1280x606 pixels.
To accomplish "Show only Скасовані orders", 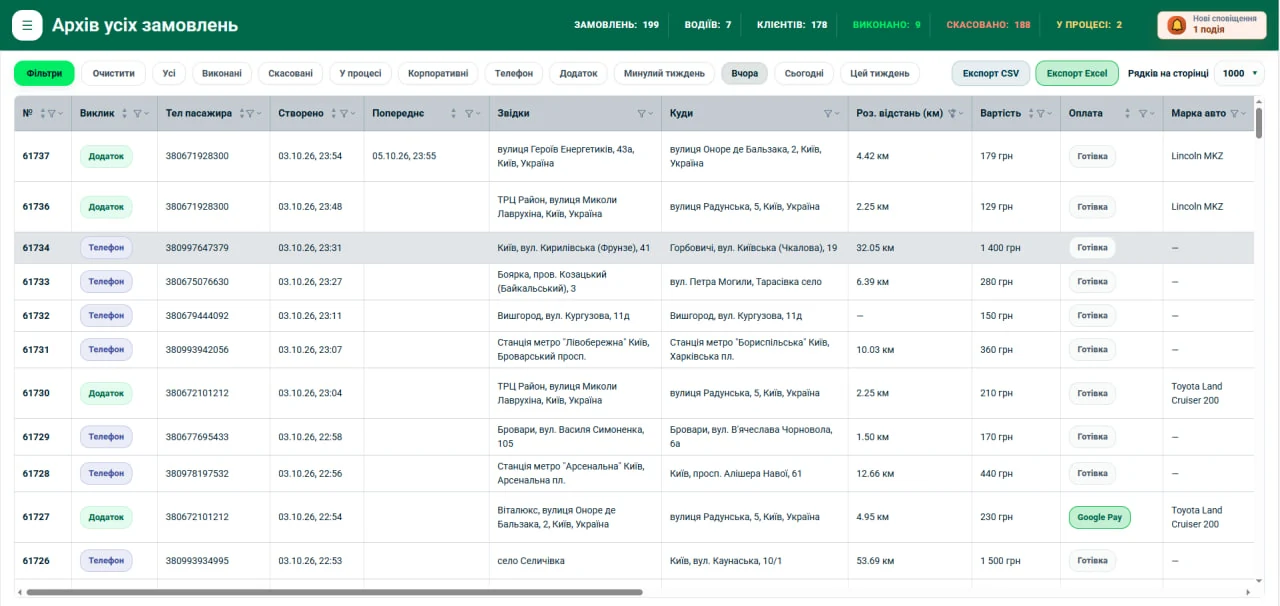I will point(290,73).
